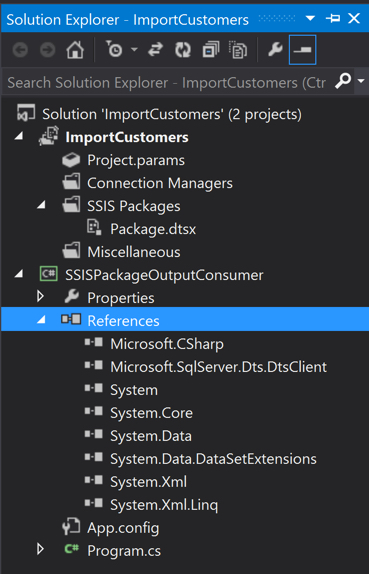This screenshot has width=369, height=574.
Task: Click the Microsoft.SqlServer.Dts.DtsClient reference icon
Action: (94, 365)
